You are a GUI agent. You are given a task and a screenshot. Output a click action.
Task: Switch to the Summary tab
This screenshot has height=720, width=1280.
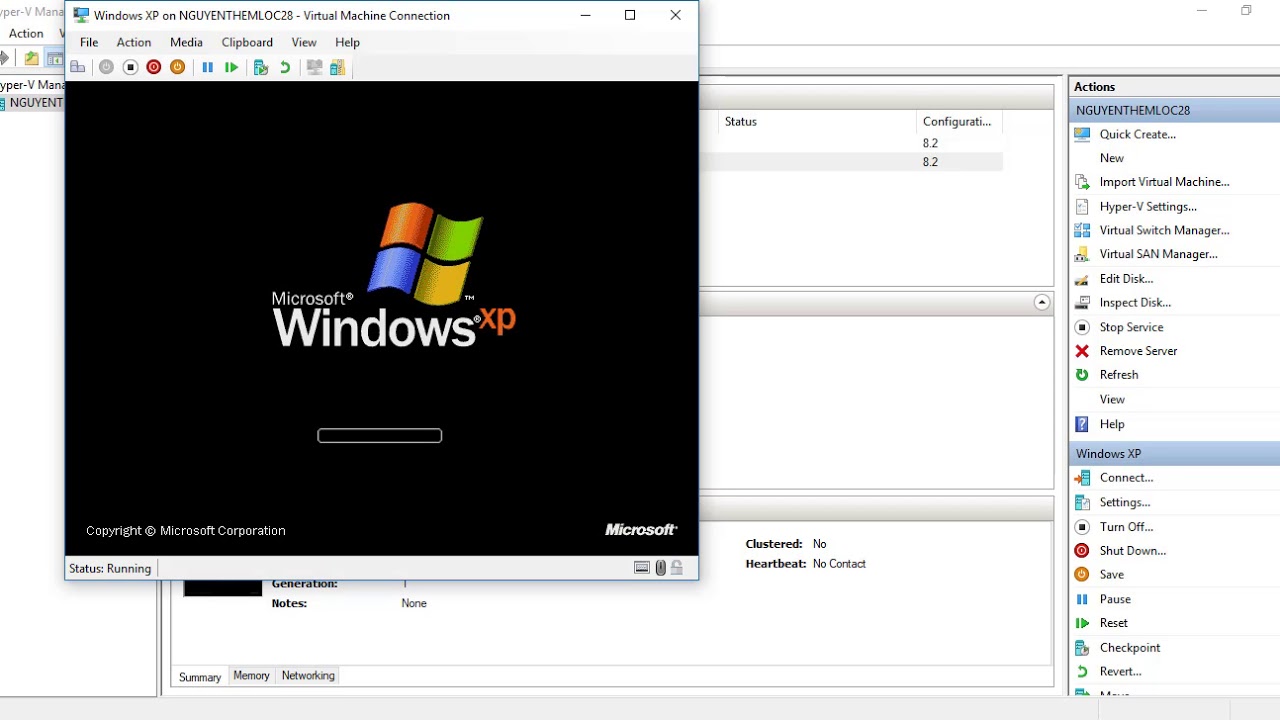[x=200, y=677]
